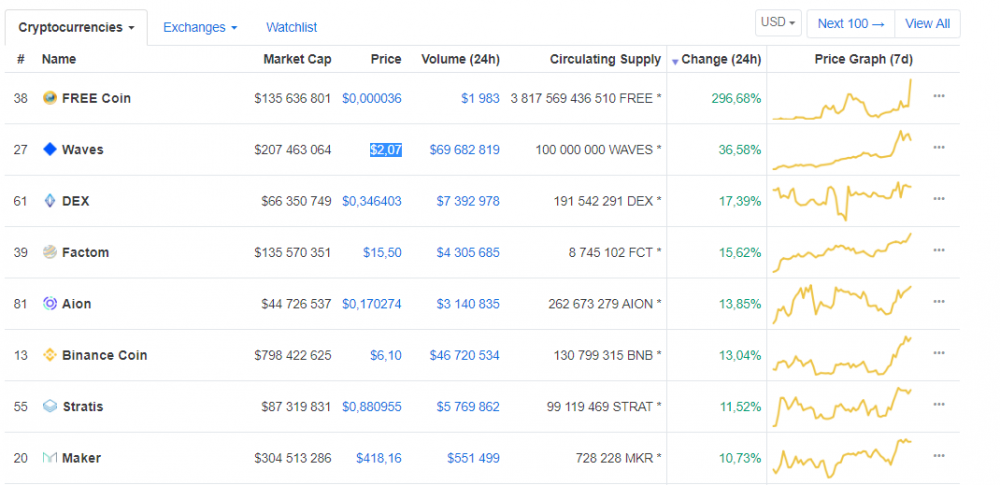Sort by the # rank column

click(x=21, y=59)
